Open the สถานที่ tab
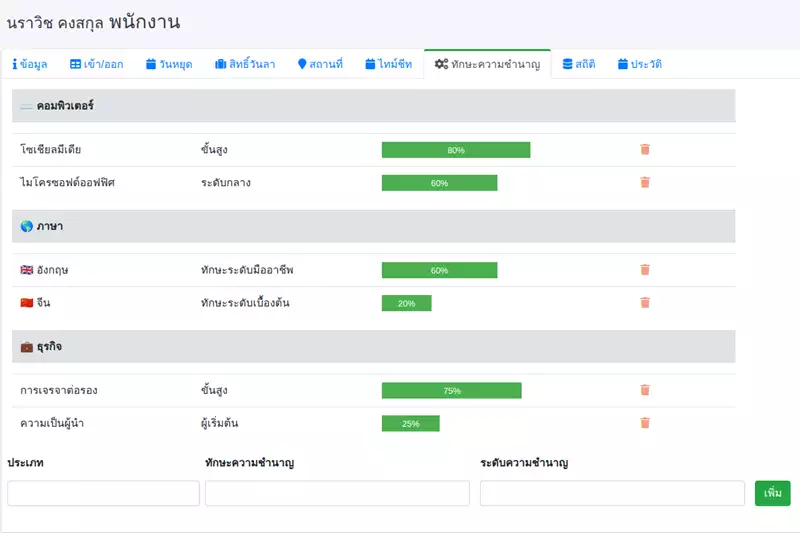 [x=320, y=64]
